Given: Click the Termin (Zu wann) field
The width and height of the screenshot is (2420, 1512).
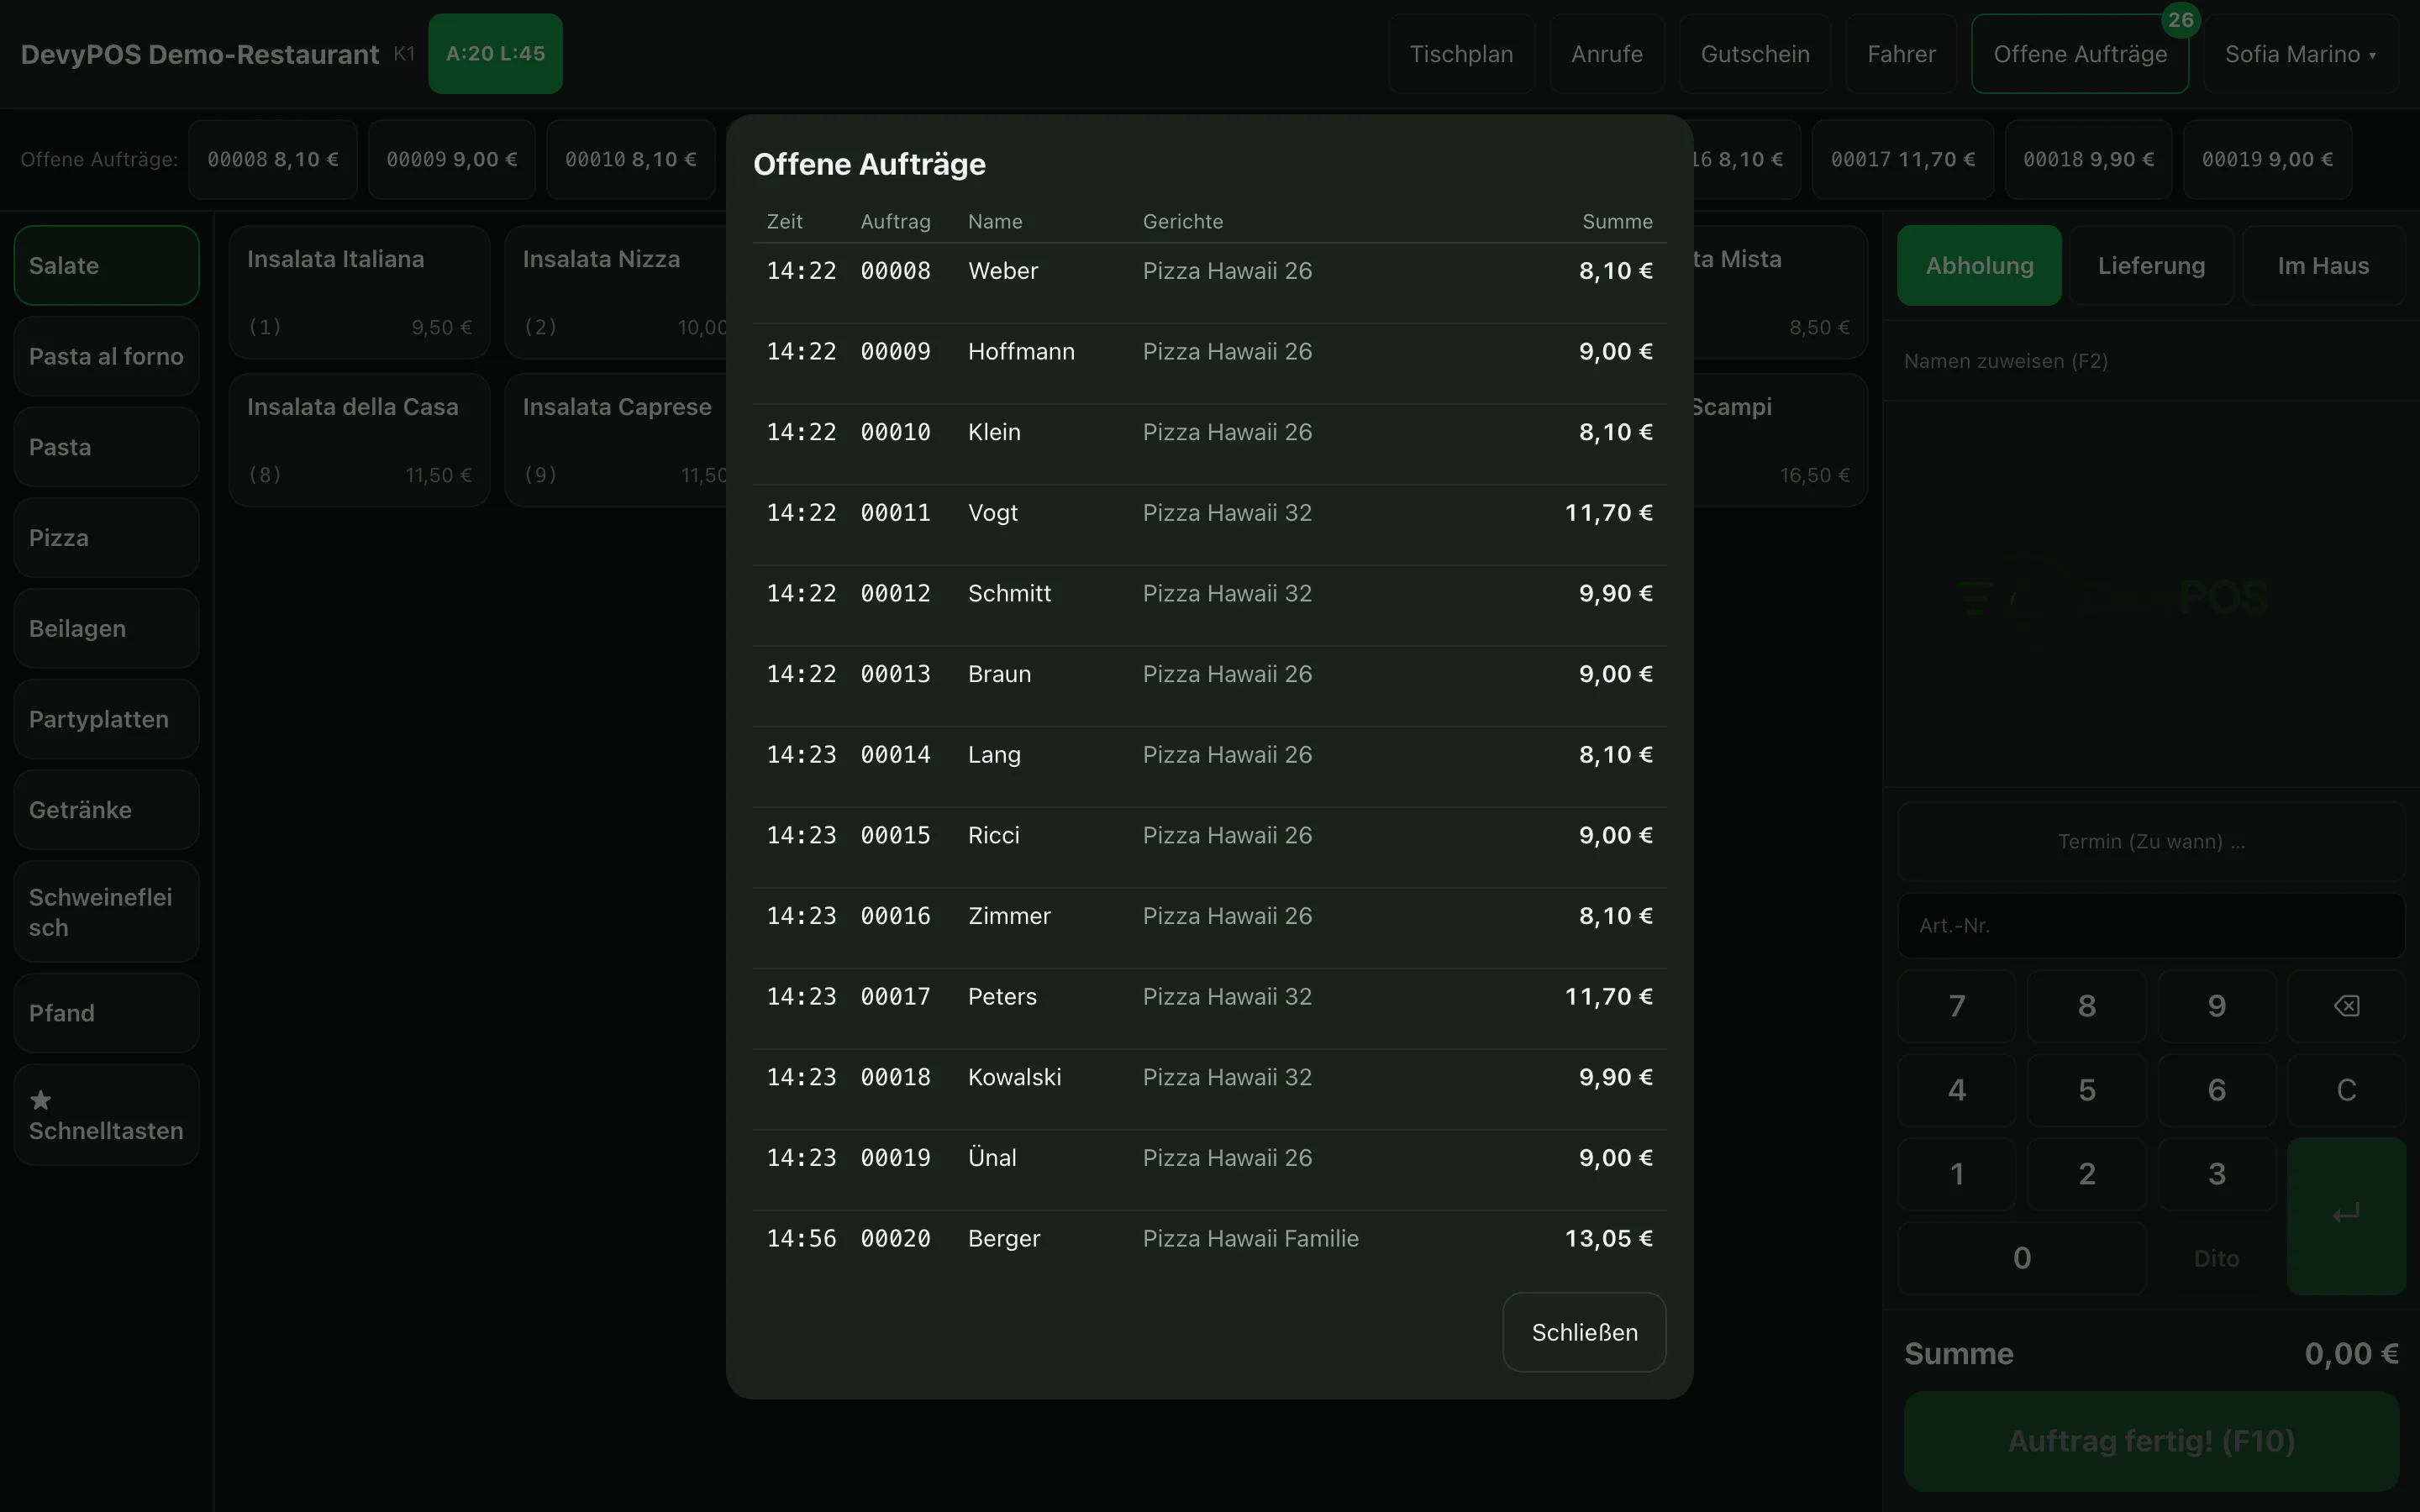Looking at the screenshot, I should [2151, 842].
